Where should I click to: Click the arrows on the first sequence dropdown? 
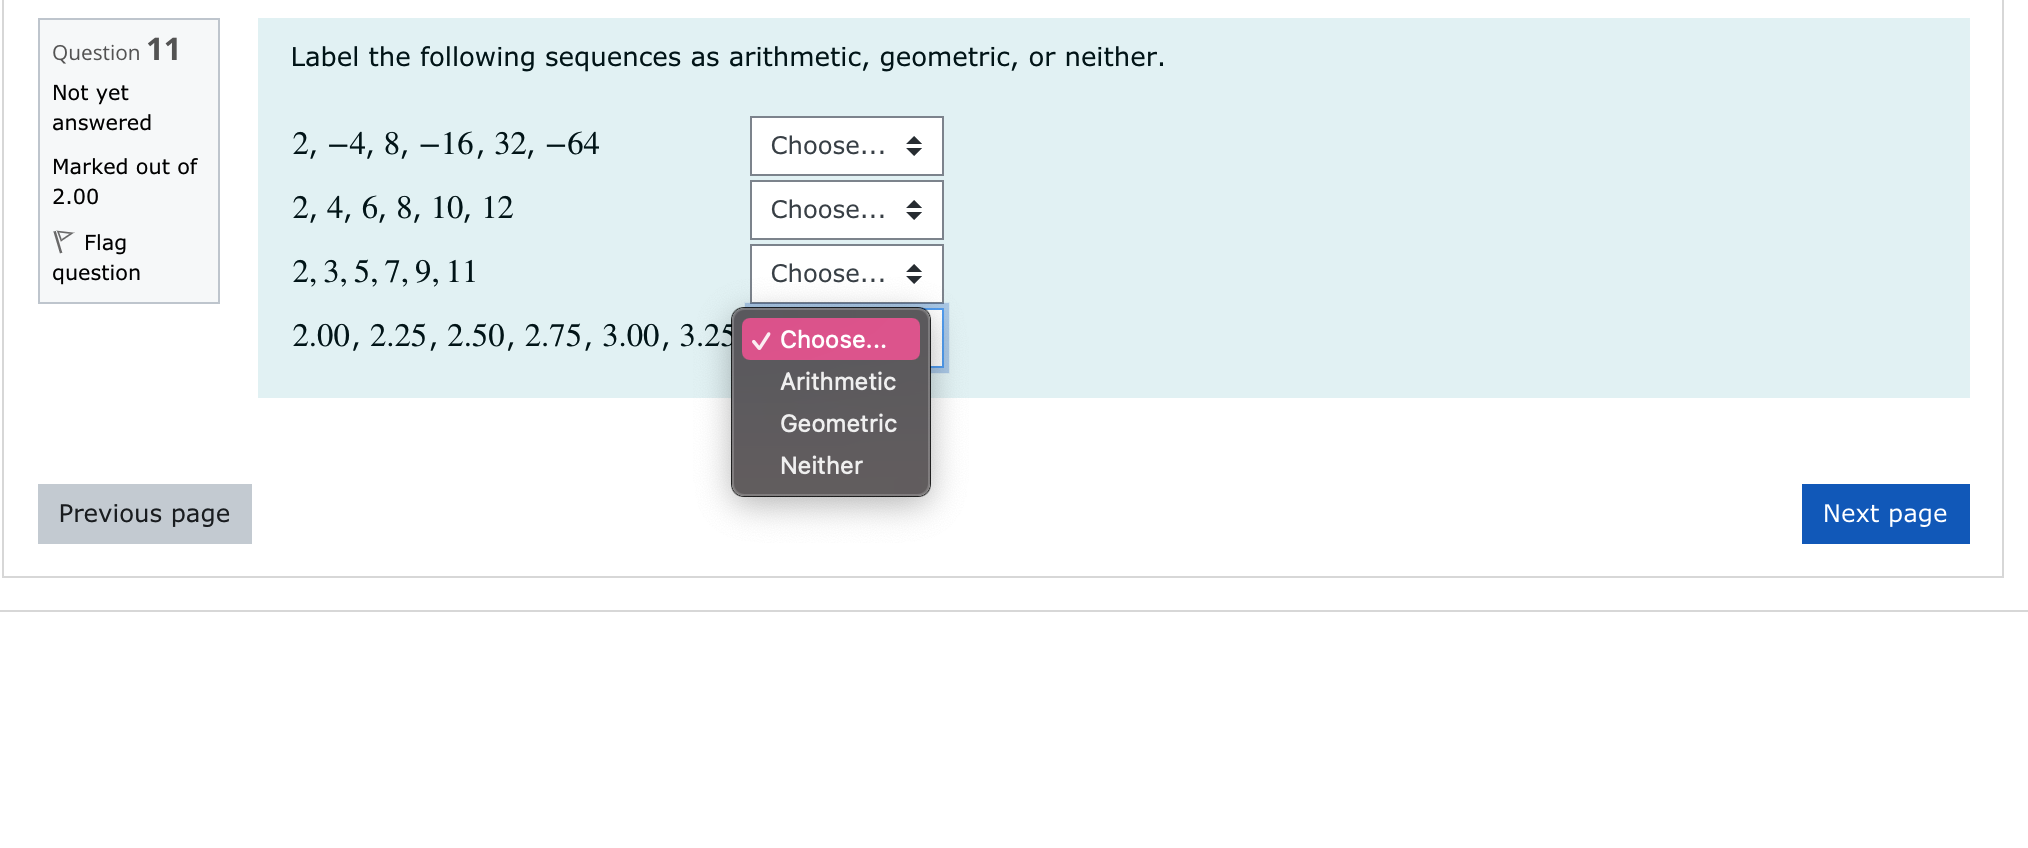coord(913,146)
